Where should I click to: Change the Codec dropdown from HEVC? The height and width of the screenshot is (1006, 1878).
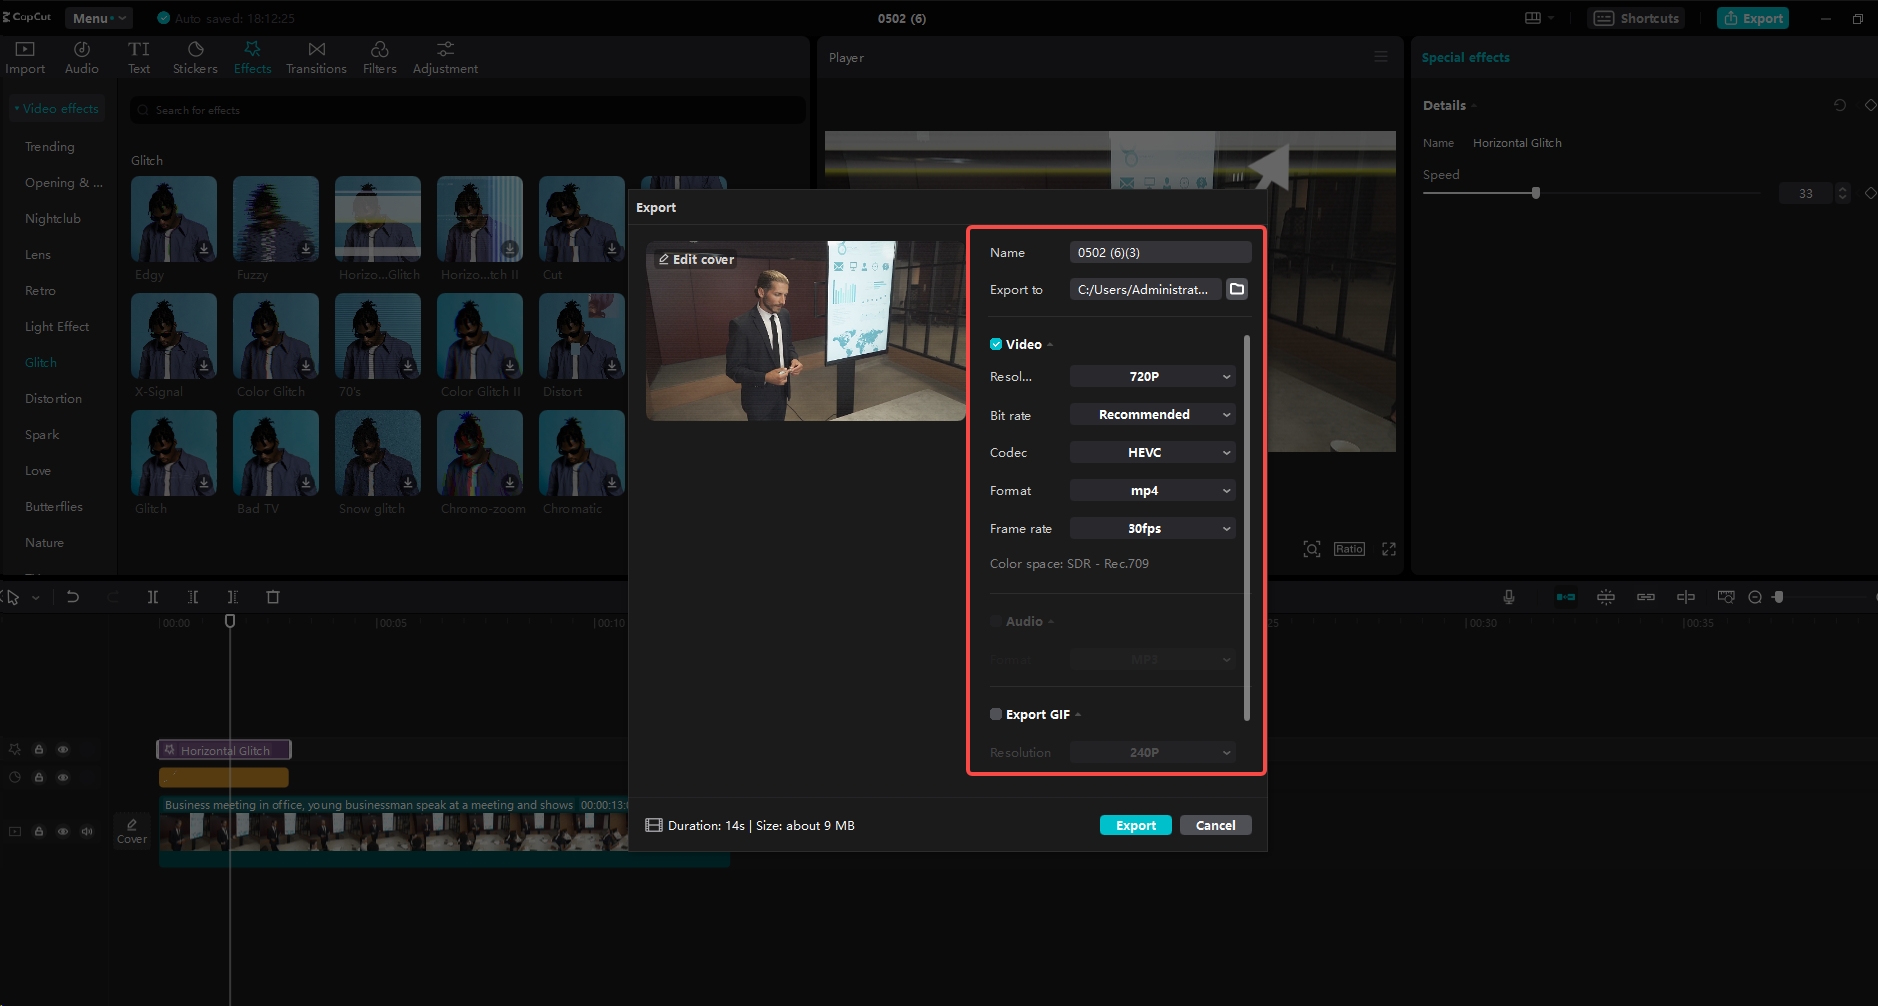click(1151, 452)
